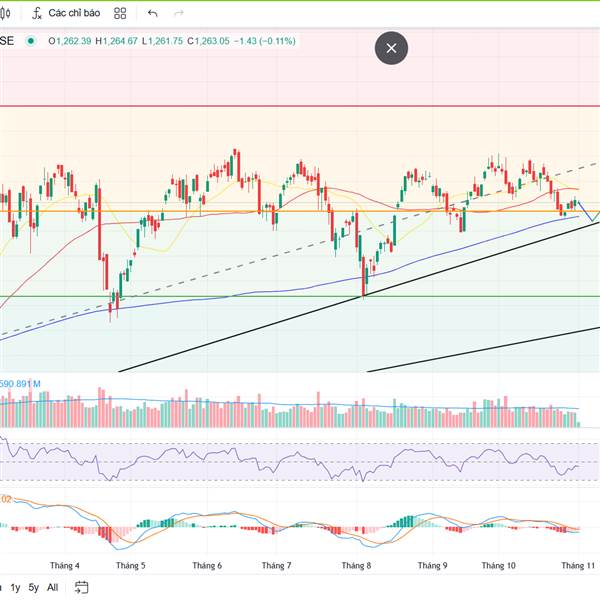Select the red horizontal resistance line
Viewport: 600px width, 600px height.
(x=300, y=106)
